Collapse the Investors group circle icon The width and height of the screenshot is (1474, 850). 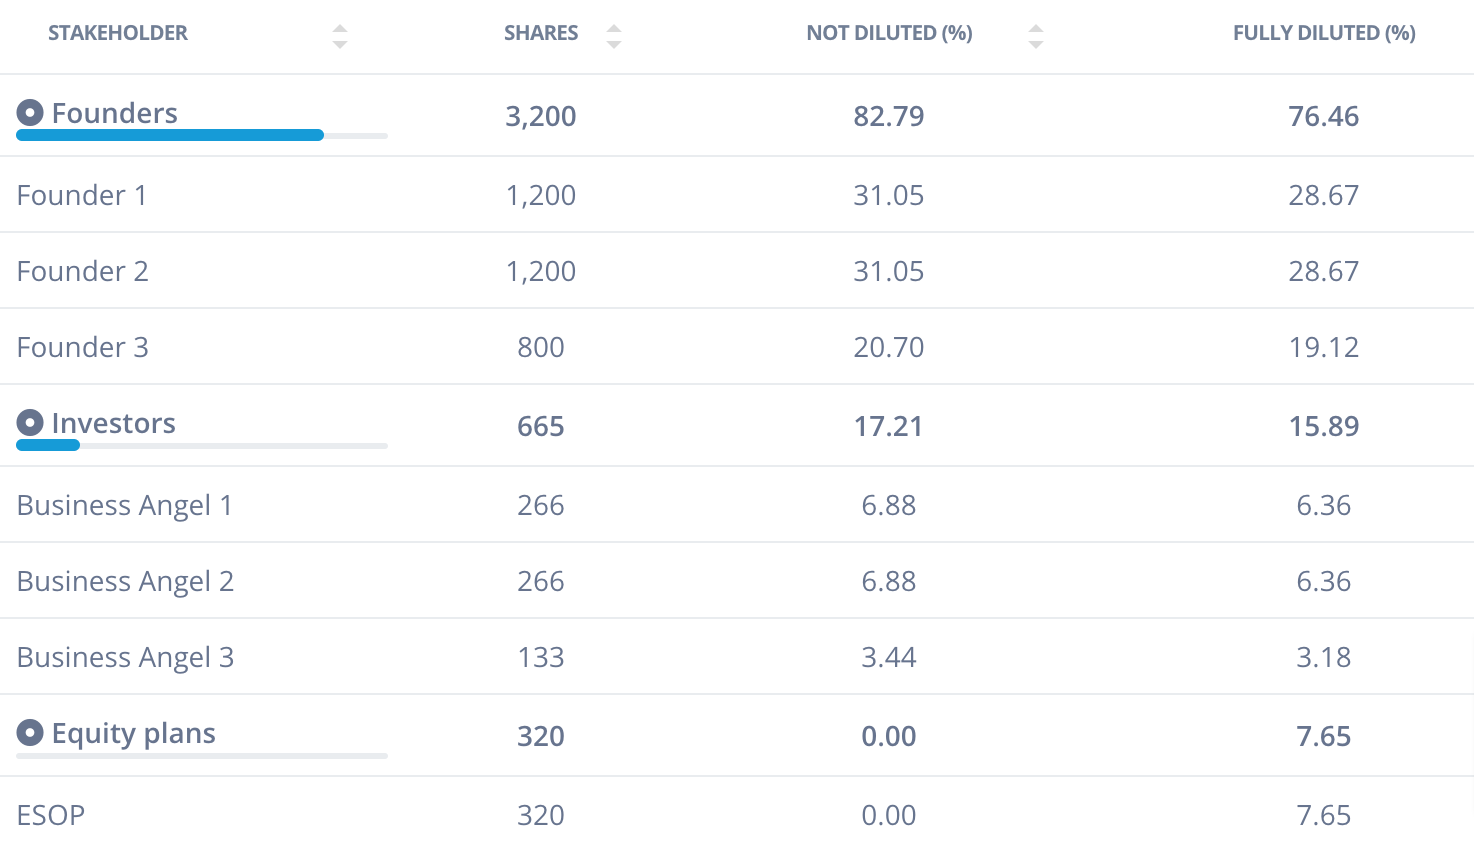click(30, 423)
